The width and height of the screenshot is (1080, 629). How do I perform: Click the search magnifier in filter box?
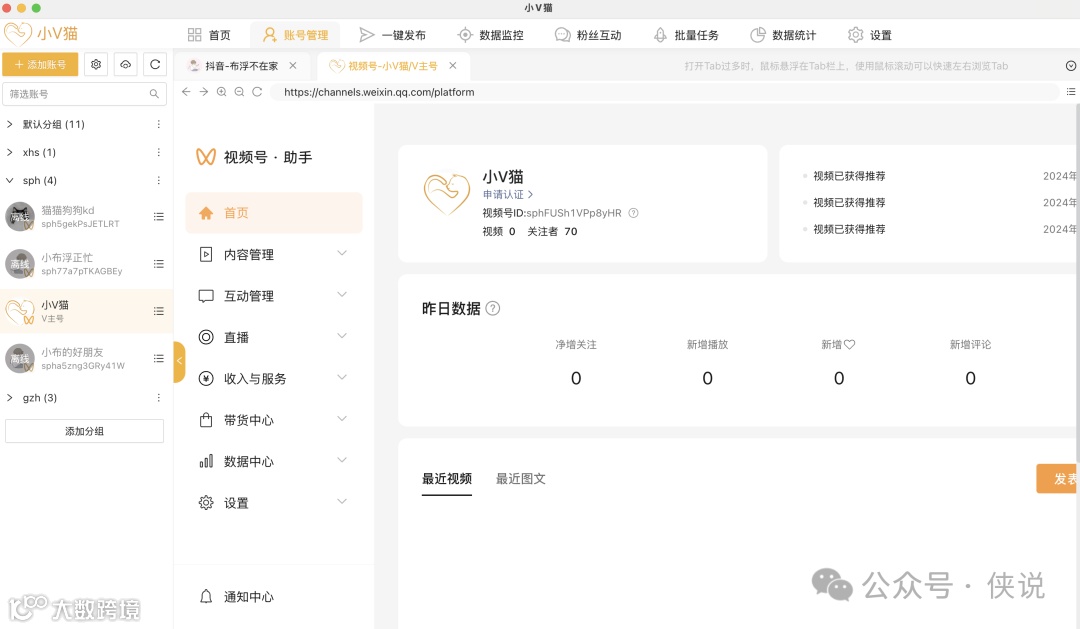[x=154, y=94]
